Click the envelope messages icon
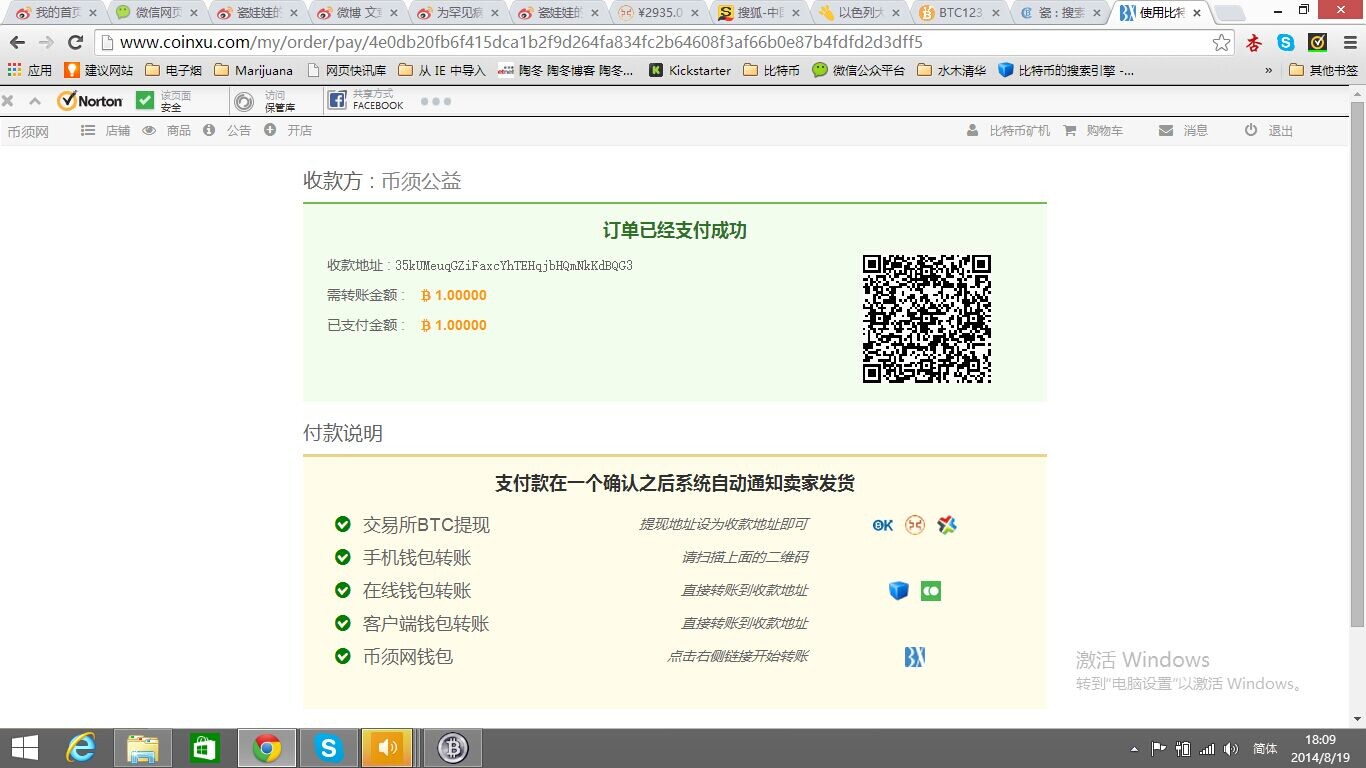The width and height of the screenshot is (1366, 768). coord(1166,131)
